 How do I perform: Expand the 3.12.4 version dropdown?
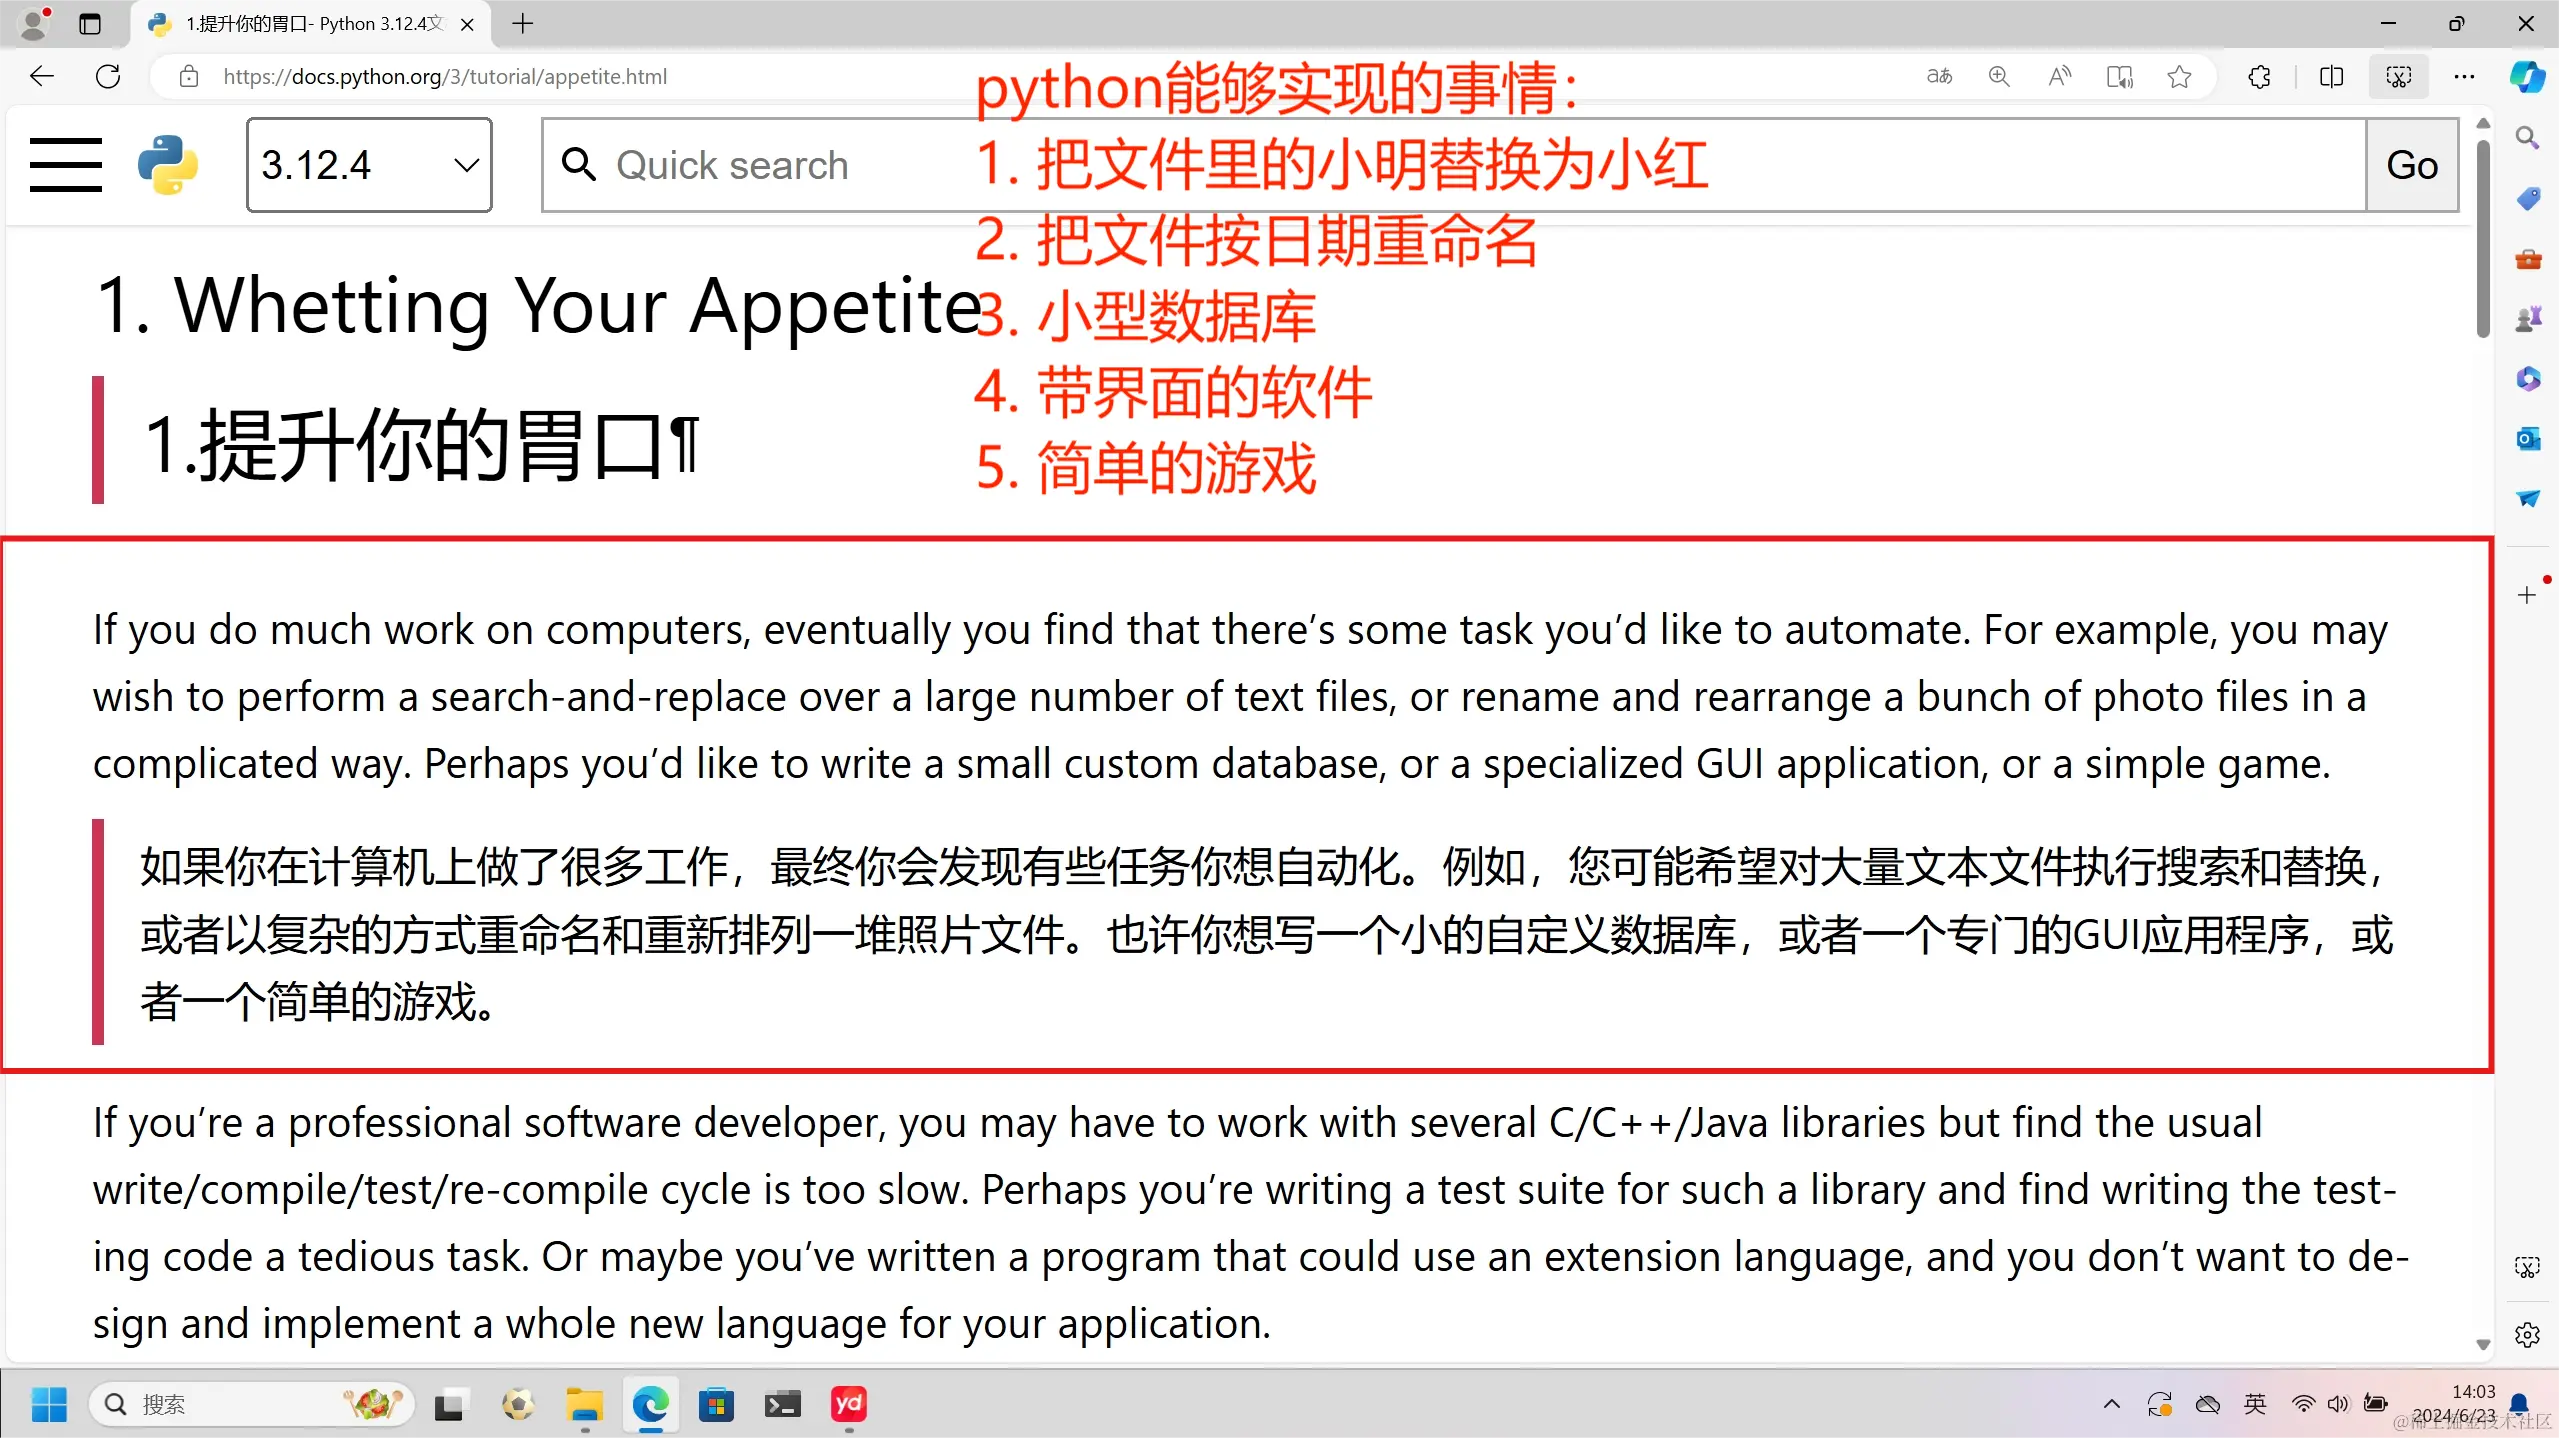tap(369, 164)
